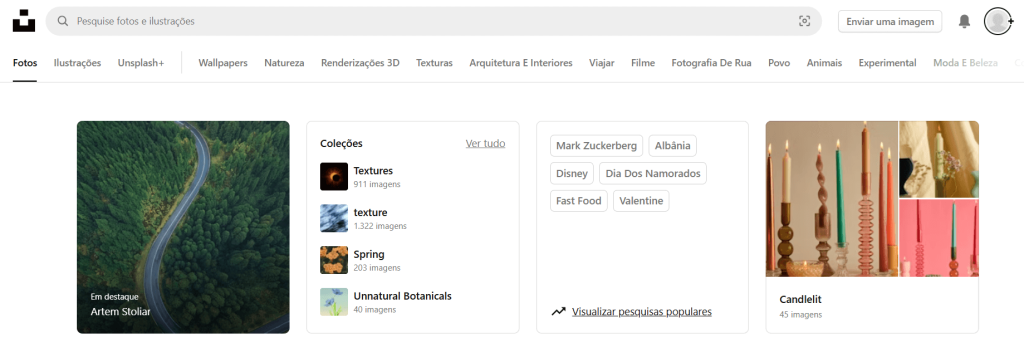Click Dia Dos Namorados tag
1024x362 pixels.
(x=653, y=173)
